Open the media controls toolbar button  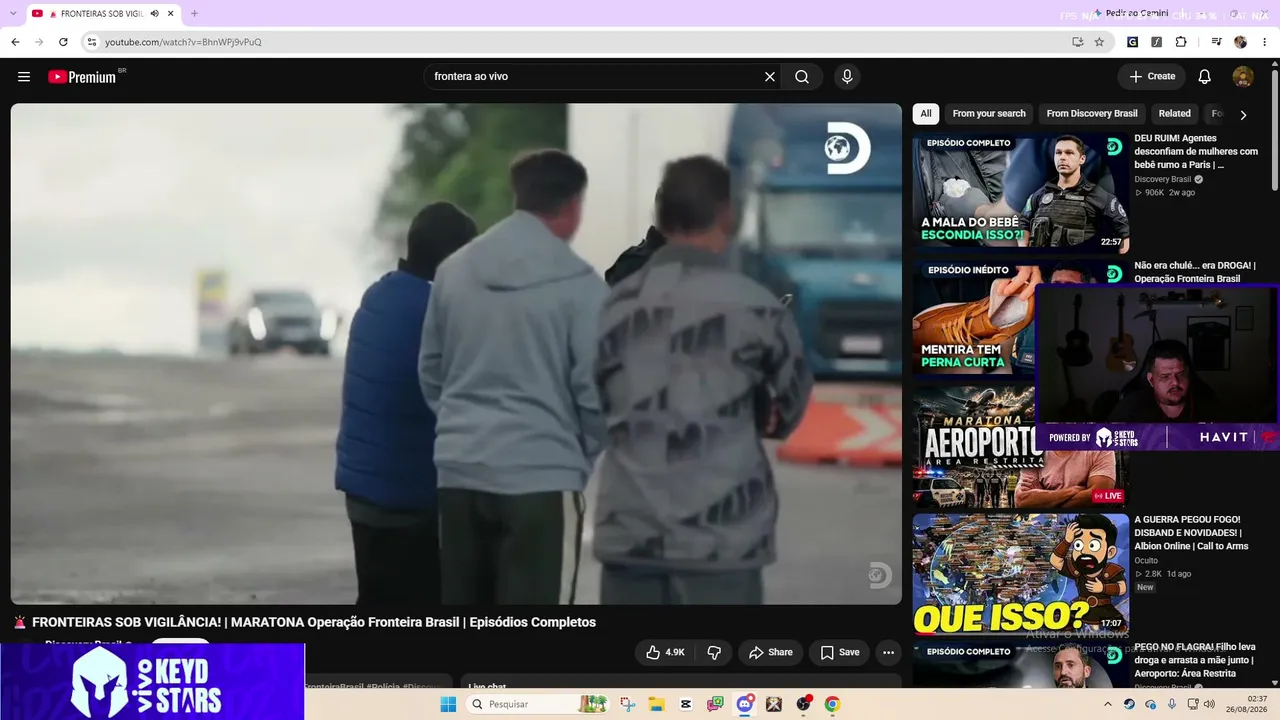click(x=1216, y=42)
